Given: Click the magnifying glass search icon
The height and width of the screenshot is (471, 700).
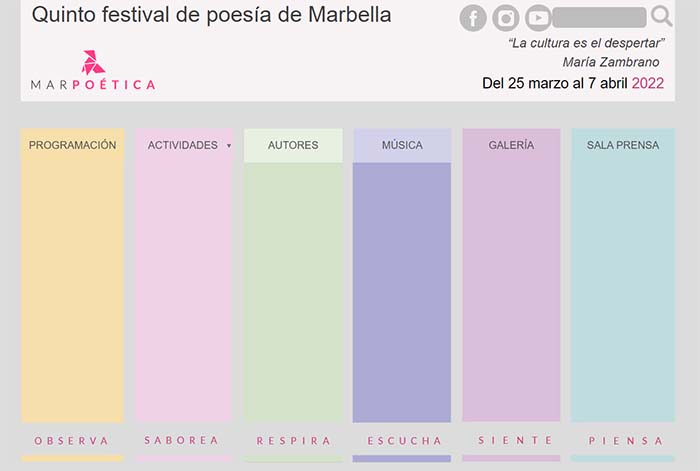Looking at the screenshot, I should [661, 17].
